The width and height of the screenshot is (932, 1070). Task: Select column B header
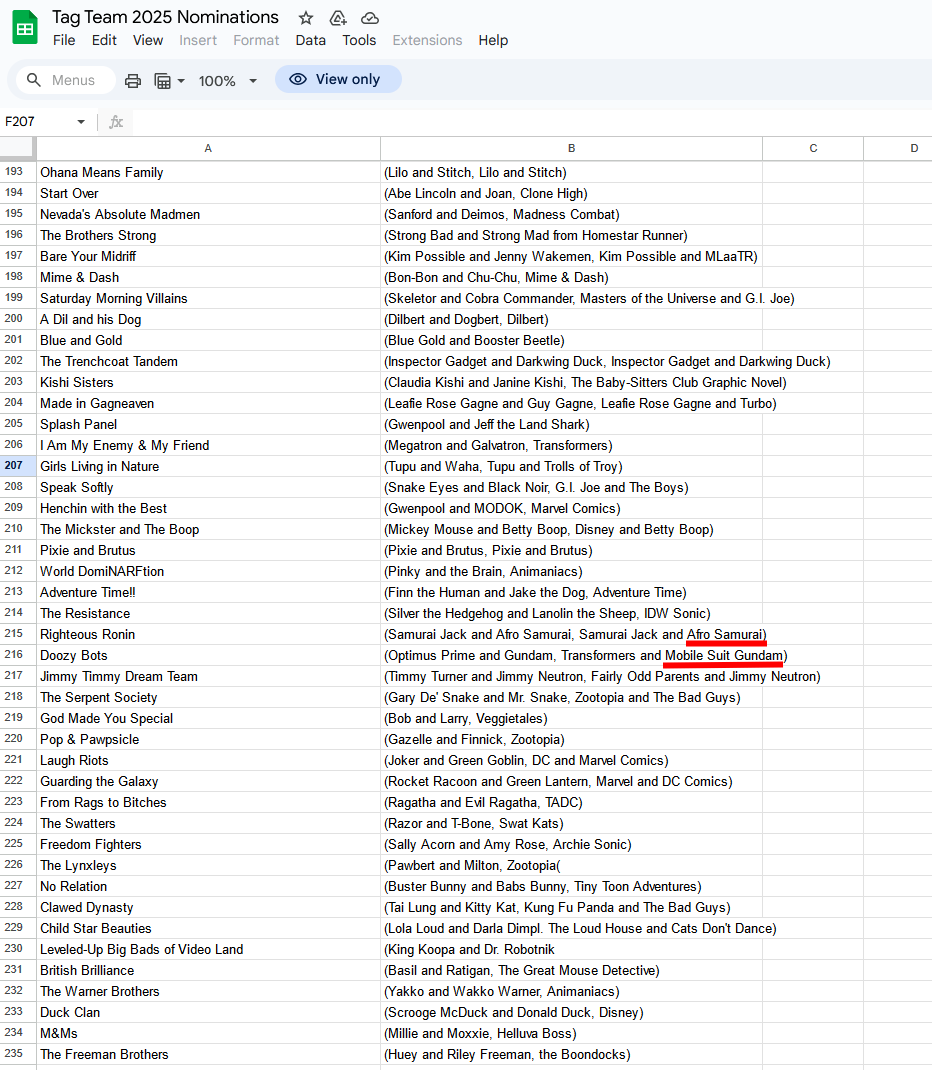[571, 148]
